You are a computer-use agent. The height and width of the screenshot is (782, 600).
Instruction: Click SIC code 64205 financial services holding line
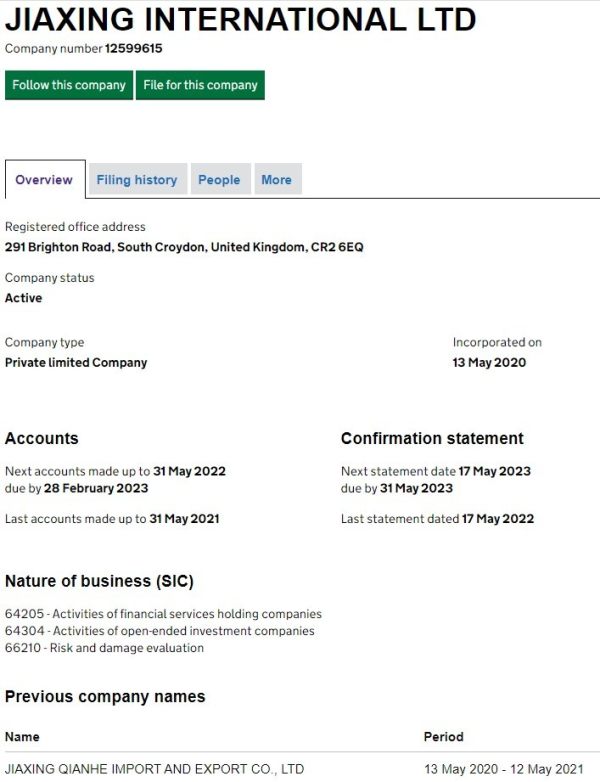163,613
